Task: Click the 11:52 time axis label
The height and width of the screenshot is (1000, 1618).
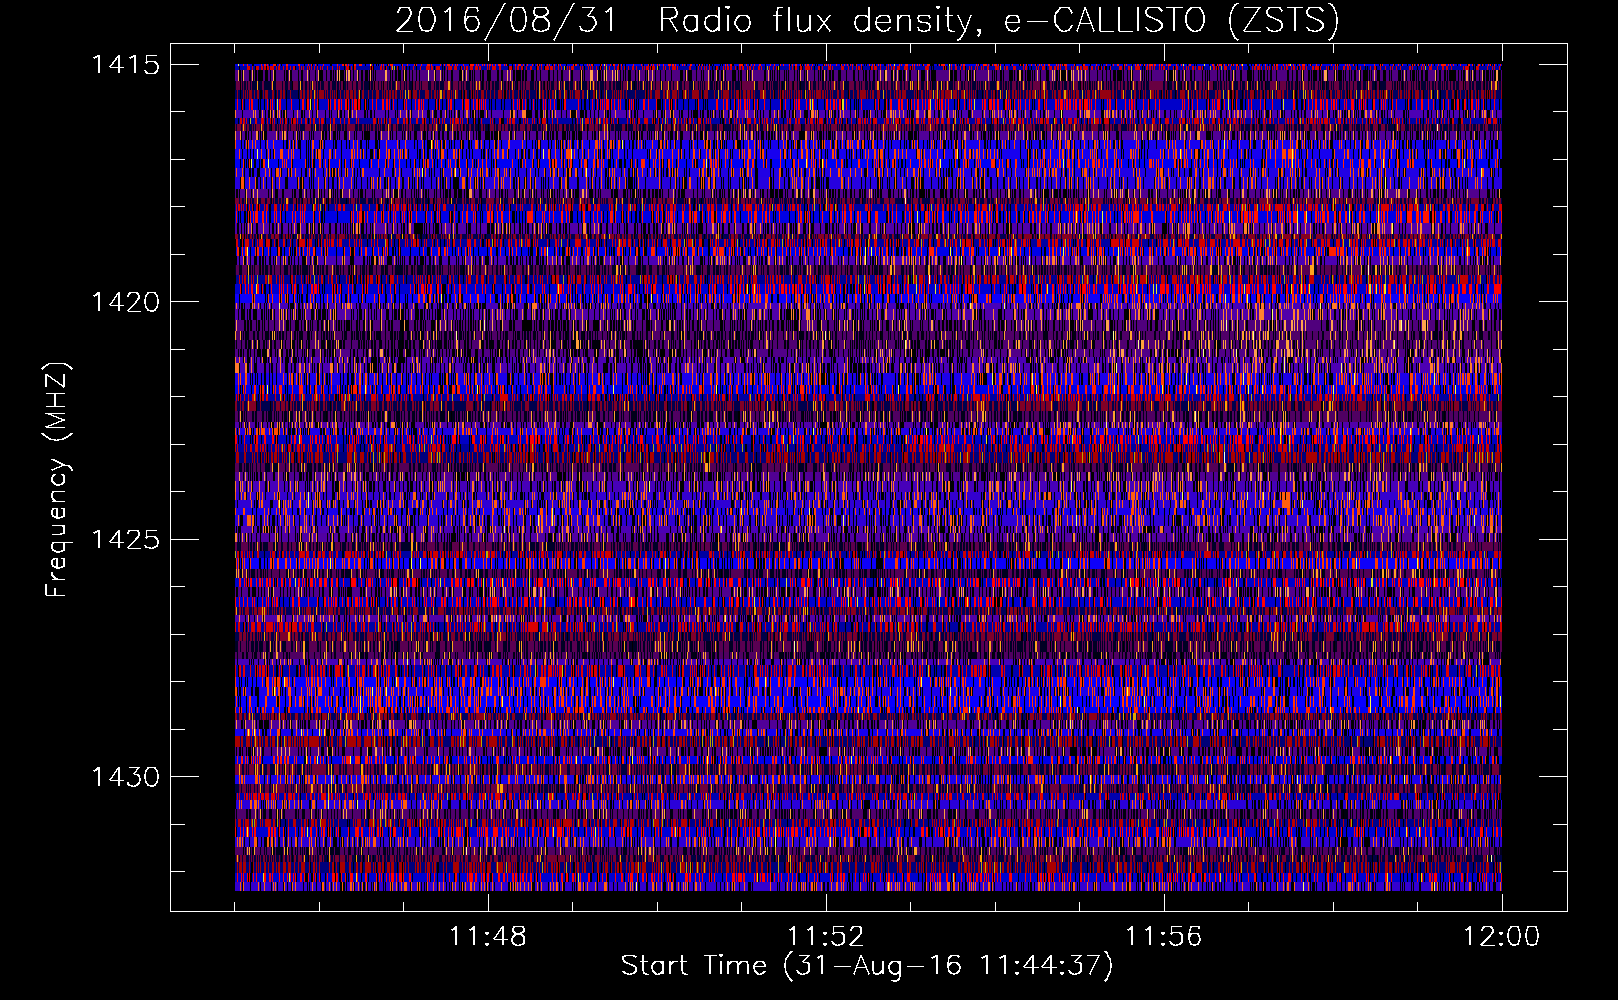Action: (825, 937)
